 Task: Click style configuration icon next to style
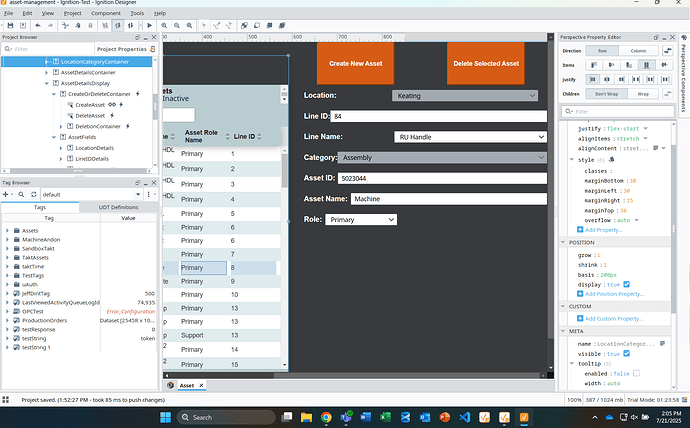coord(611,160)
